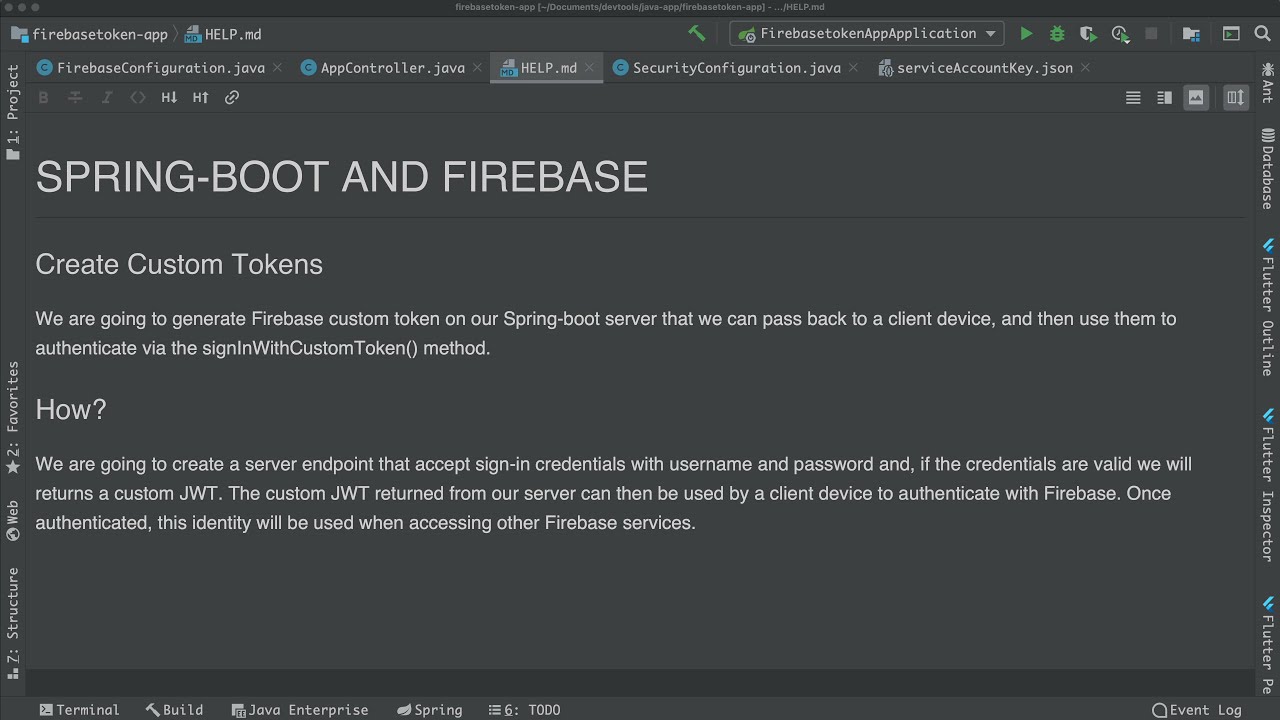Screen dimensions: 1280x720
Task: Close the AppController.java tab
Action: tap(478, 68)
